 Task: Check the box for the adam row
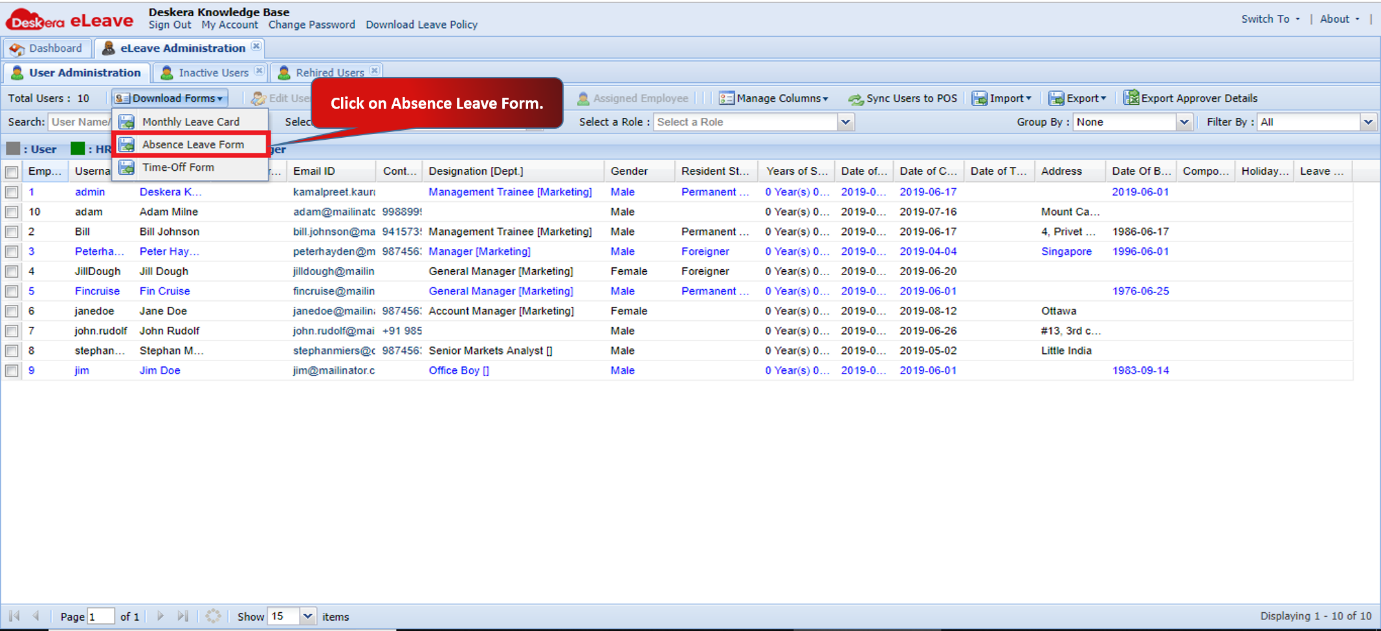[x=12, y=212]
